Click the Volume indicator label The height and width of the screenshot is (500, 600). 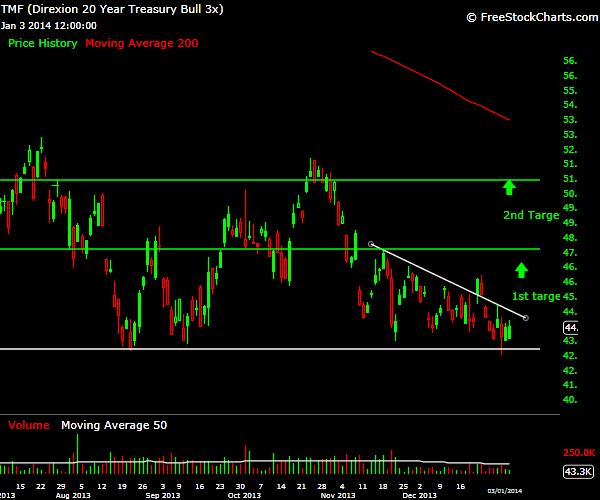tap(29, 425)
